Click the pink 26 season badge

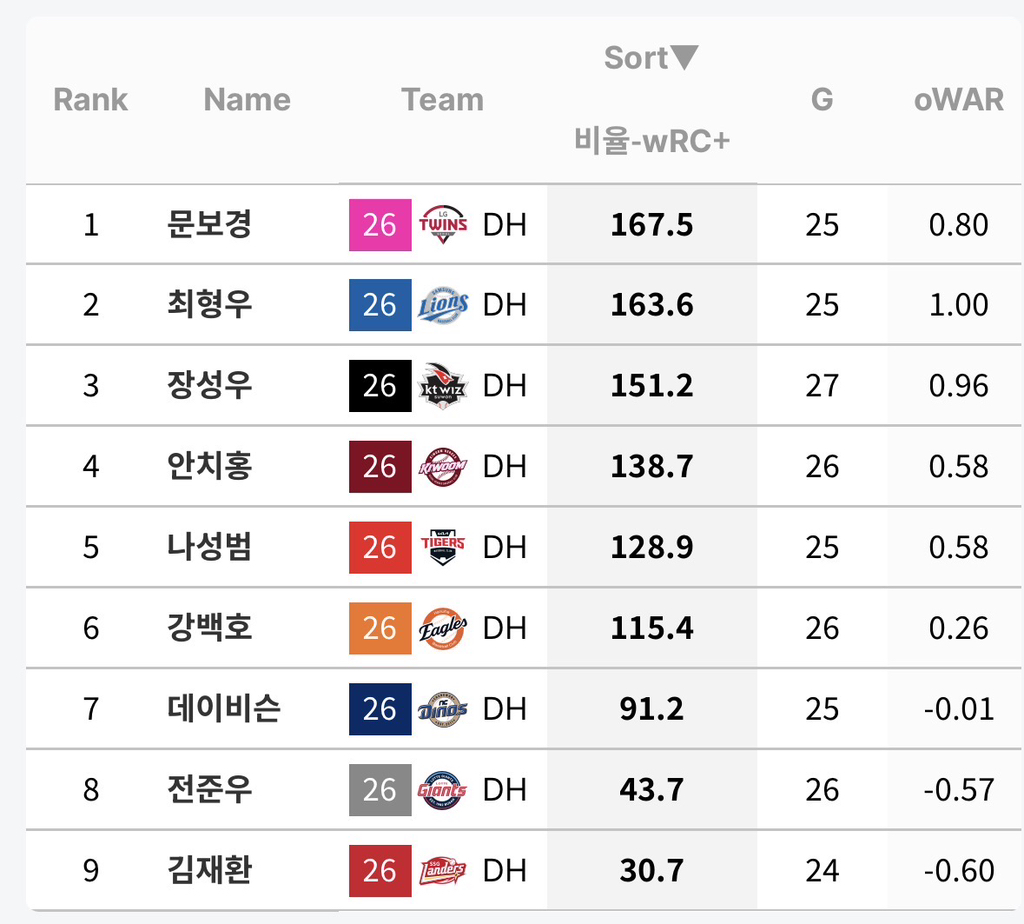point(380,225)
